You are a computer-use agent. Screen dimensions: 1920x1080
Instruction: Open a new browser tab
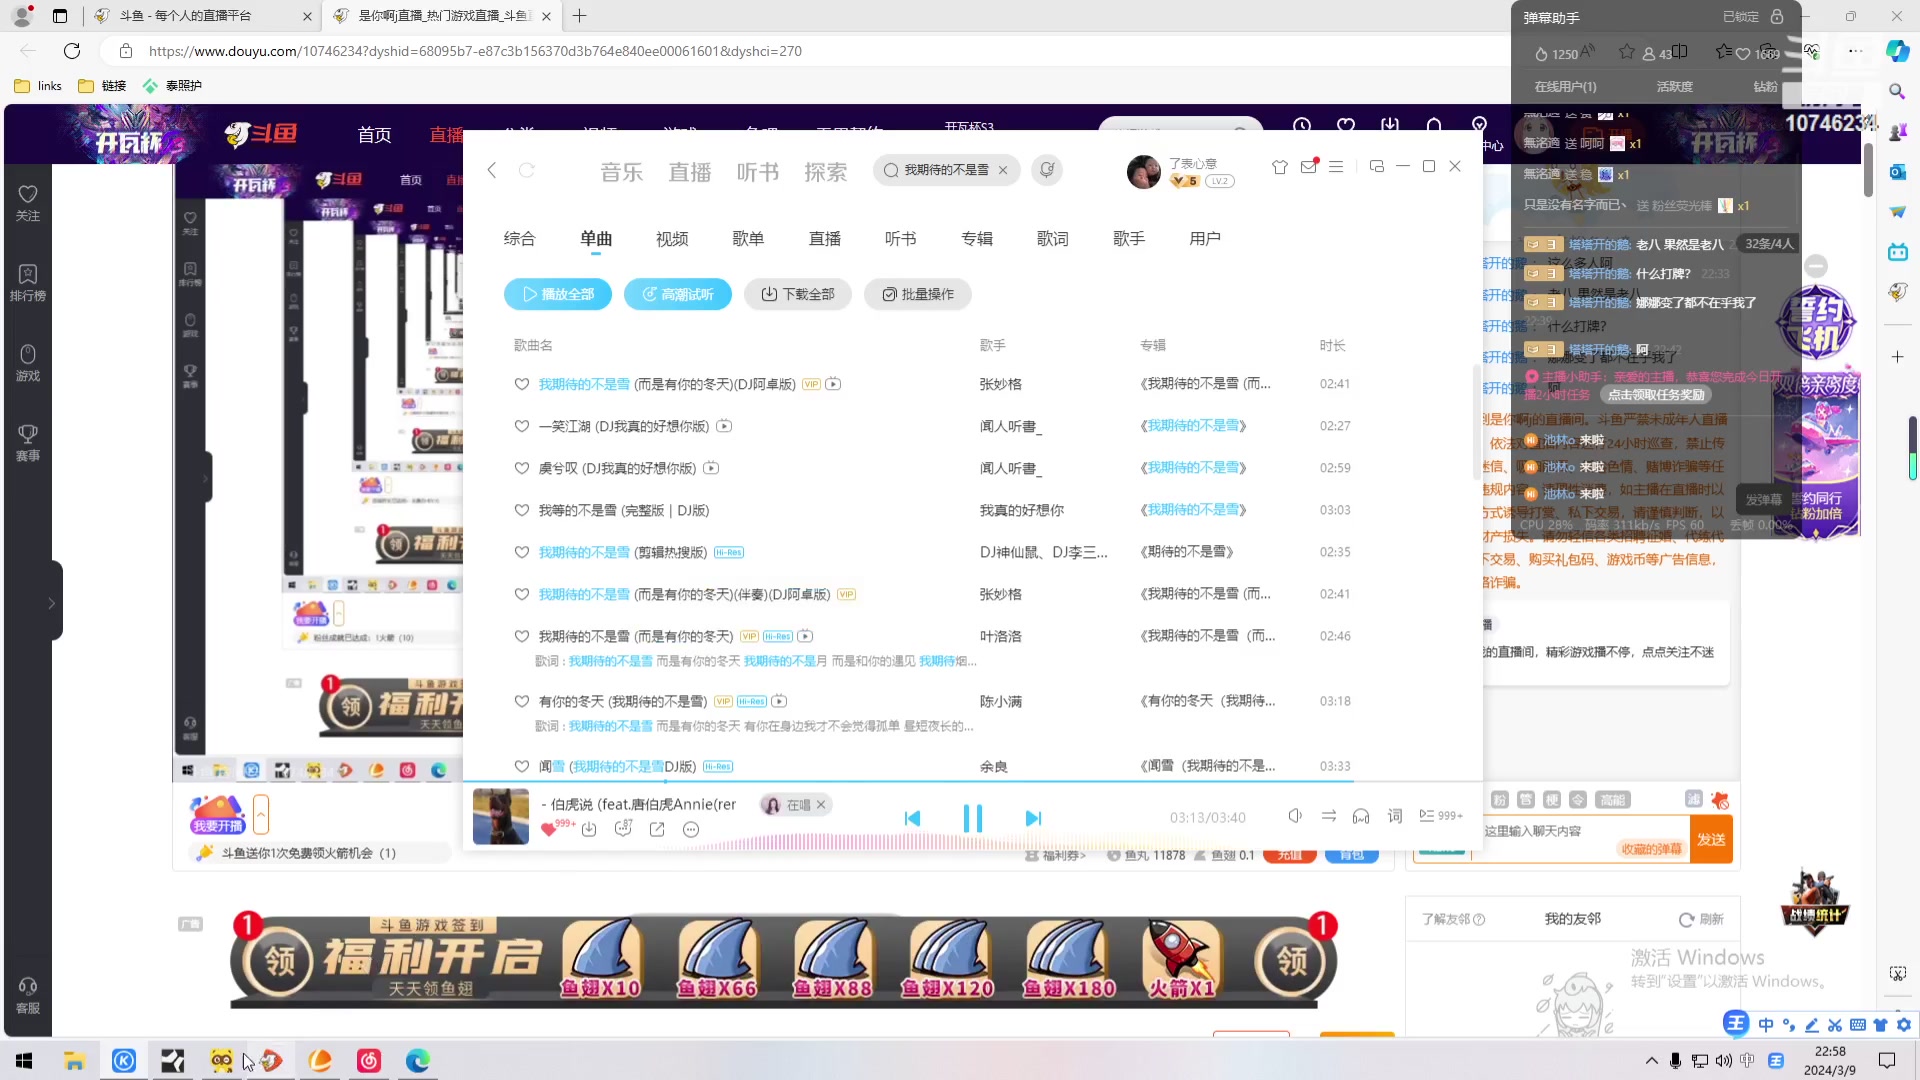pyautogui.click(x=580, y=16)
